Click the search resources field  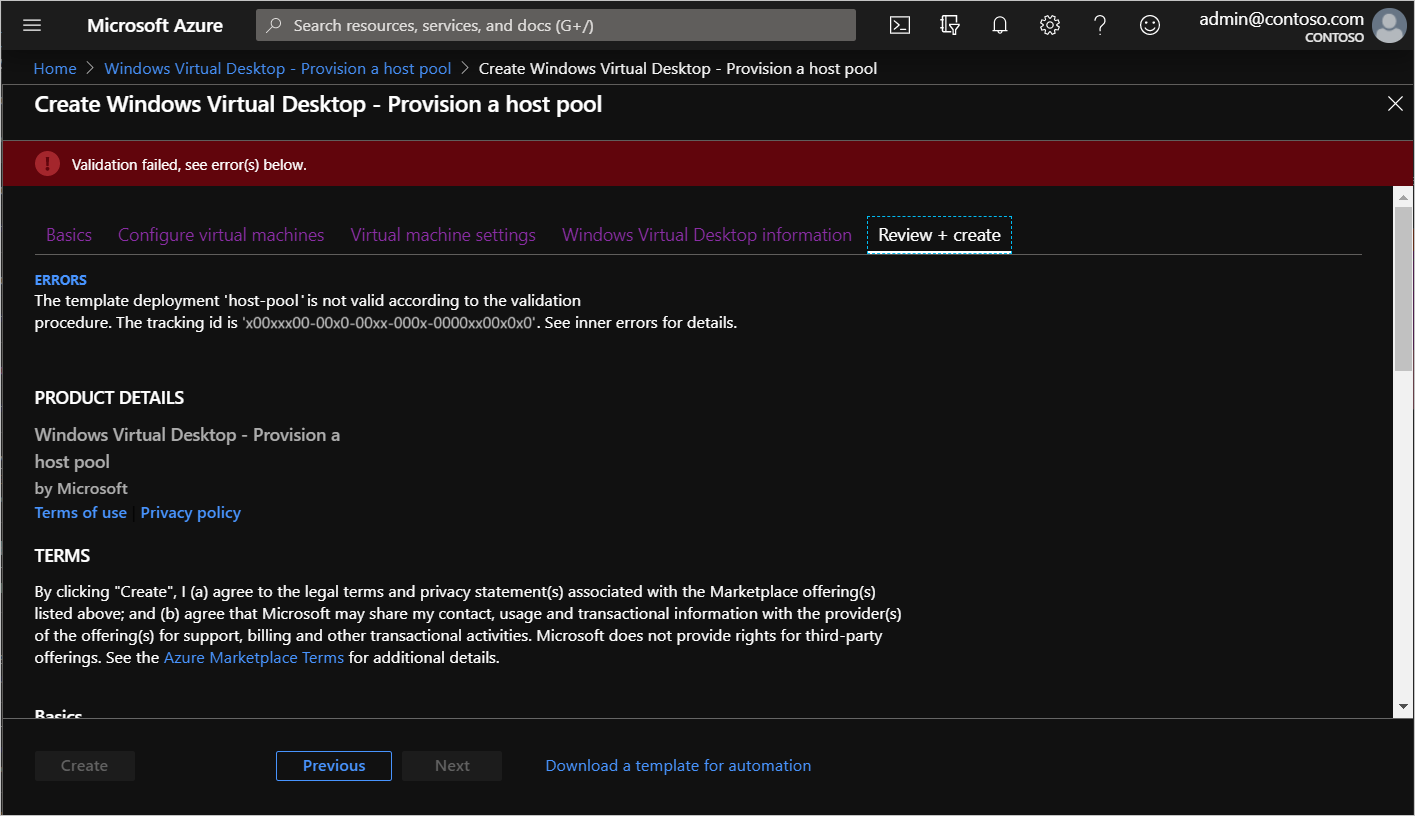(555, 25)
